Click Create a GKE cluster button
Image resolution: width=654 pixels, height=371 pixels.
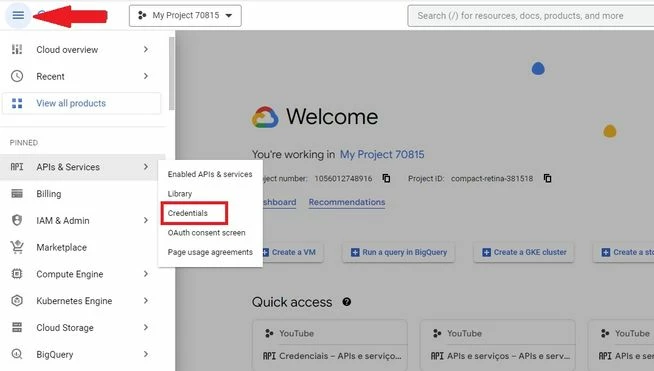[x=524, y=252]
